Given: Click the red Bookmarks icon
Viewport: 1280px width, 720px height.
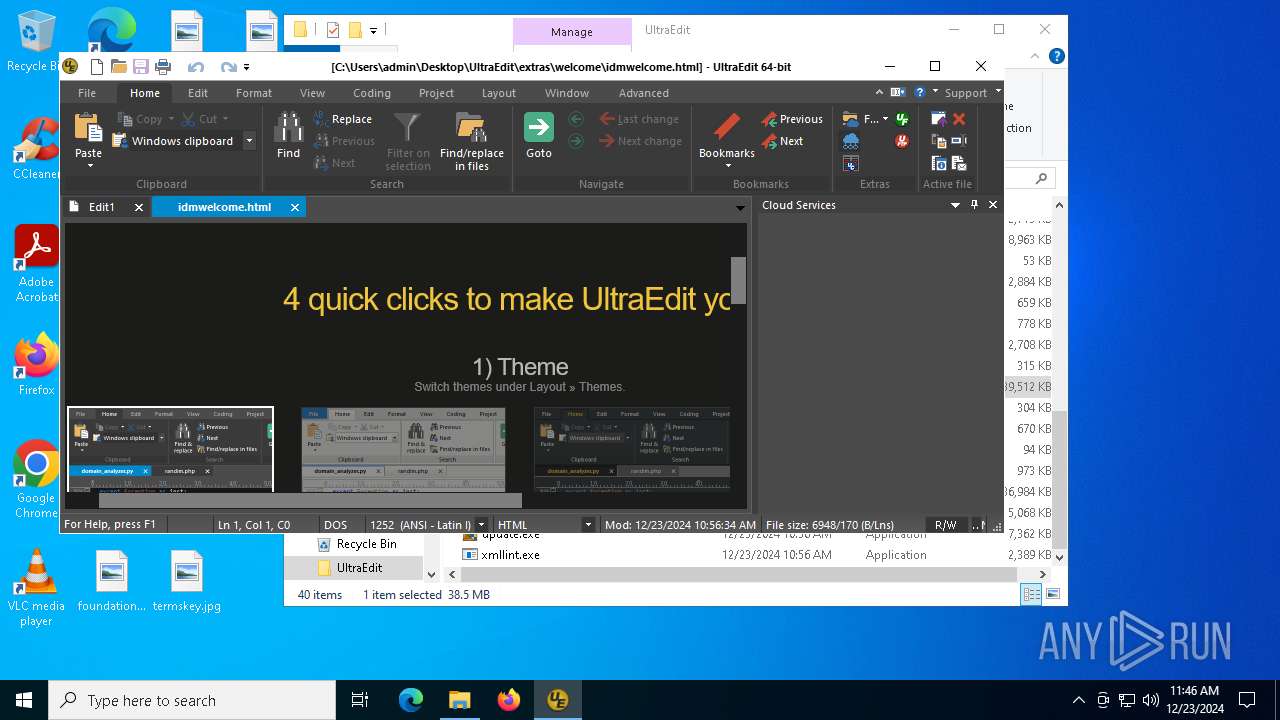Looking at the screenshot, I should coord(727,127).
